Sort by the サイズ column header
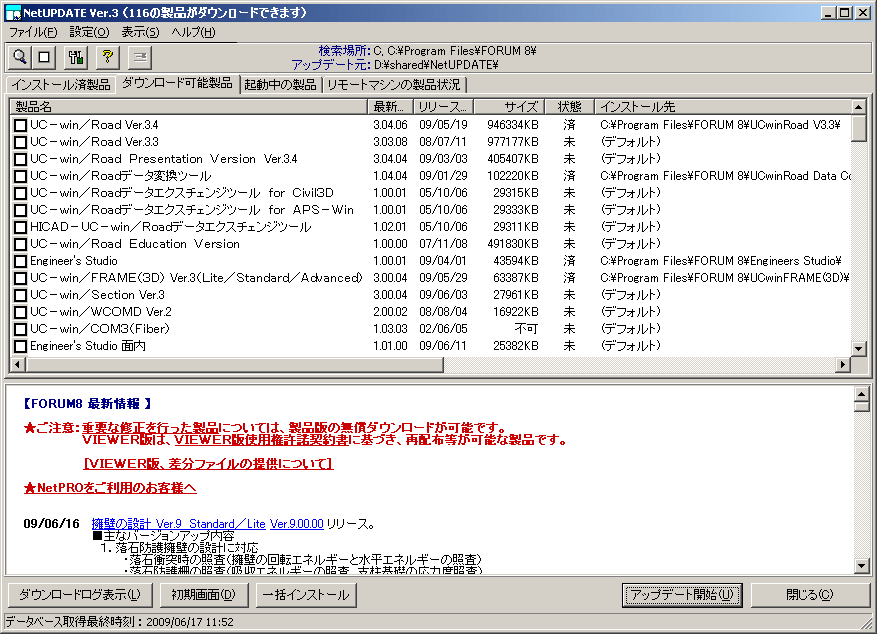The image size is (877, 634). (508, 107)
